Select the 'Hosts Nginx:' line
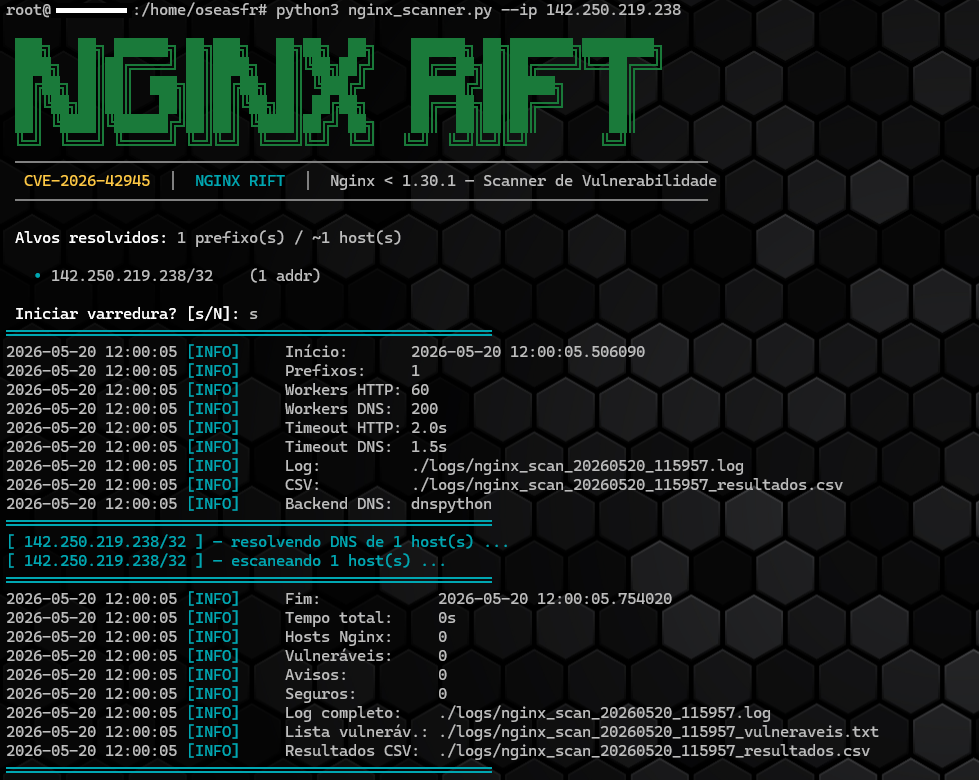 (x=227, y=637)
